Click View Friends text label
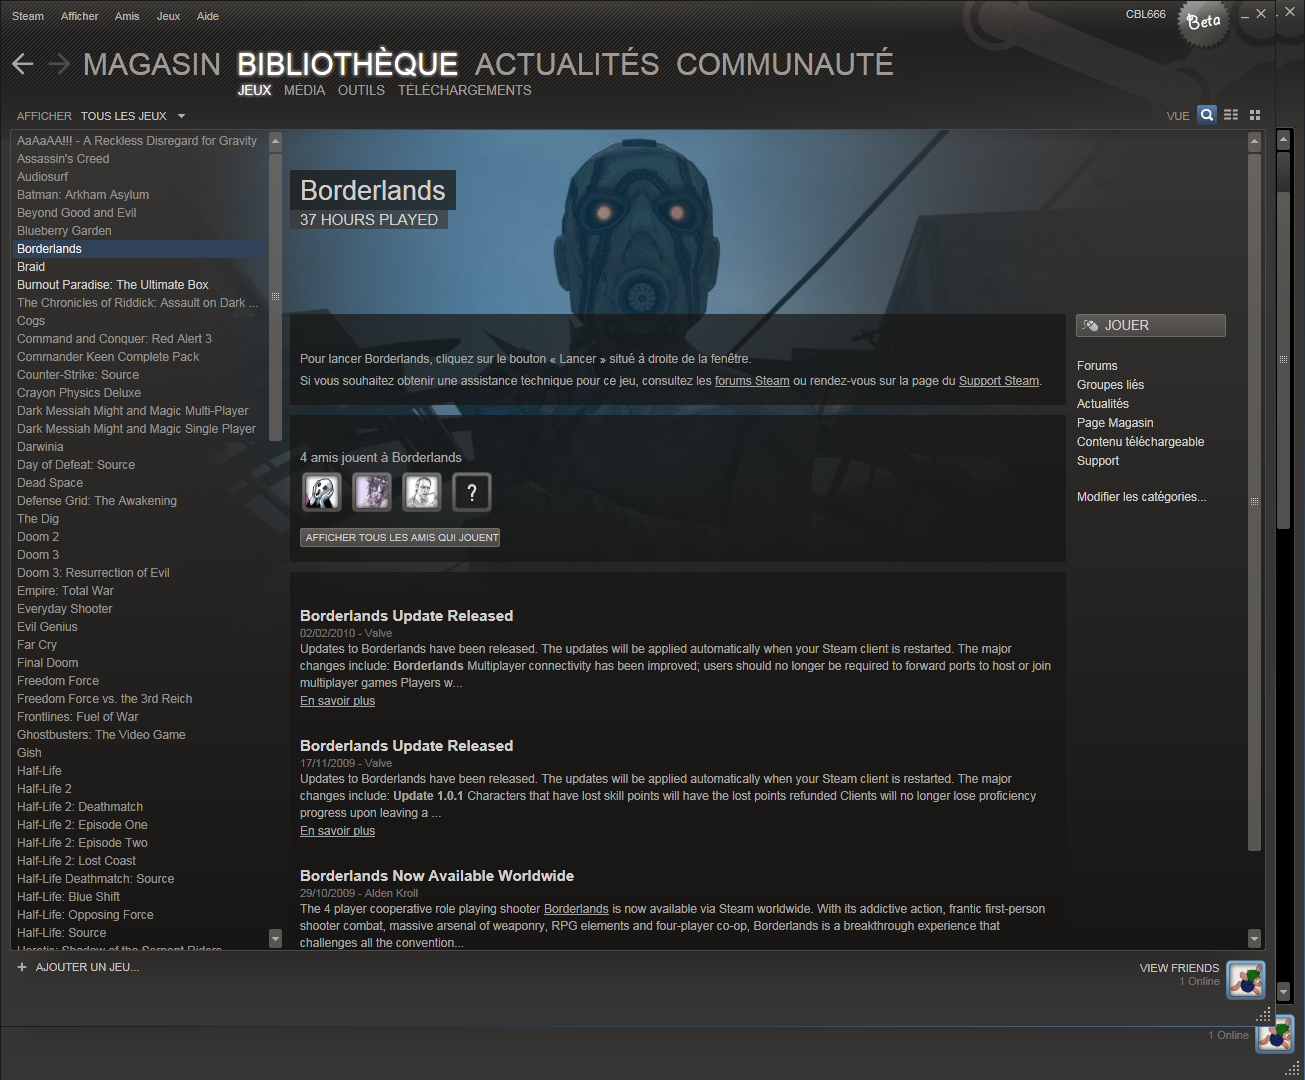 click(1179, 968)
